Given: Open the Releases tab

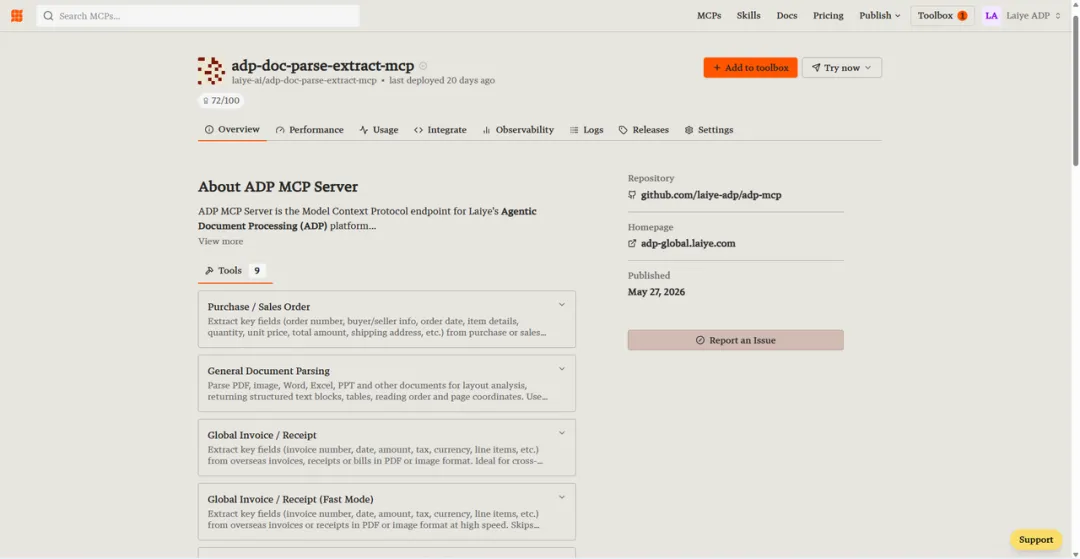Looking at the screenshot, I should pos(643,129).
